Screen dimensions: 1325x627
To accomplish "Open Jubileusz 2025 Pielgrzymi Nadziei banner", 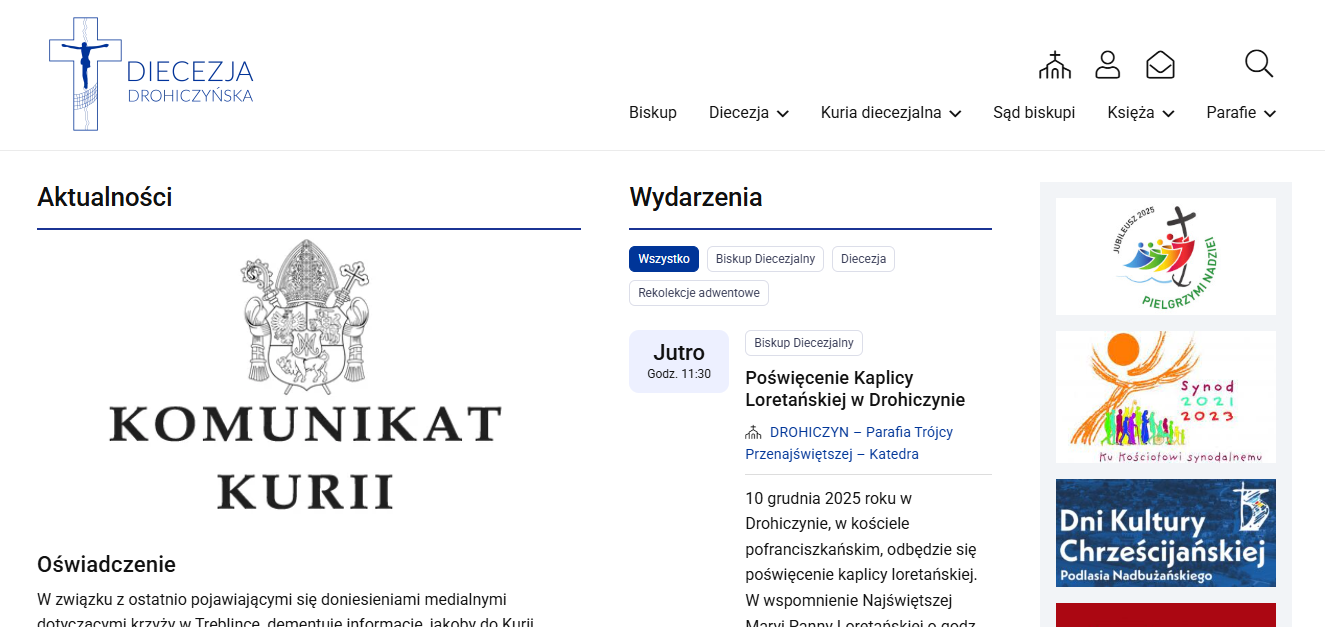I will pyautogui.click(x=1166, y=256).
